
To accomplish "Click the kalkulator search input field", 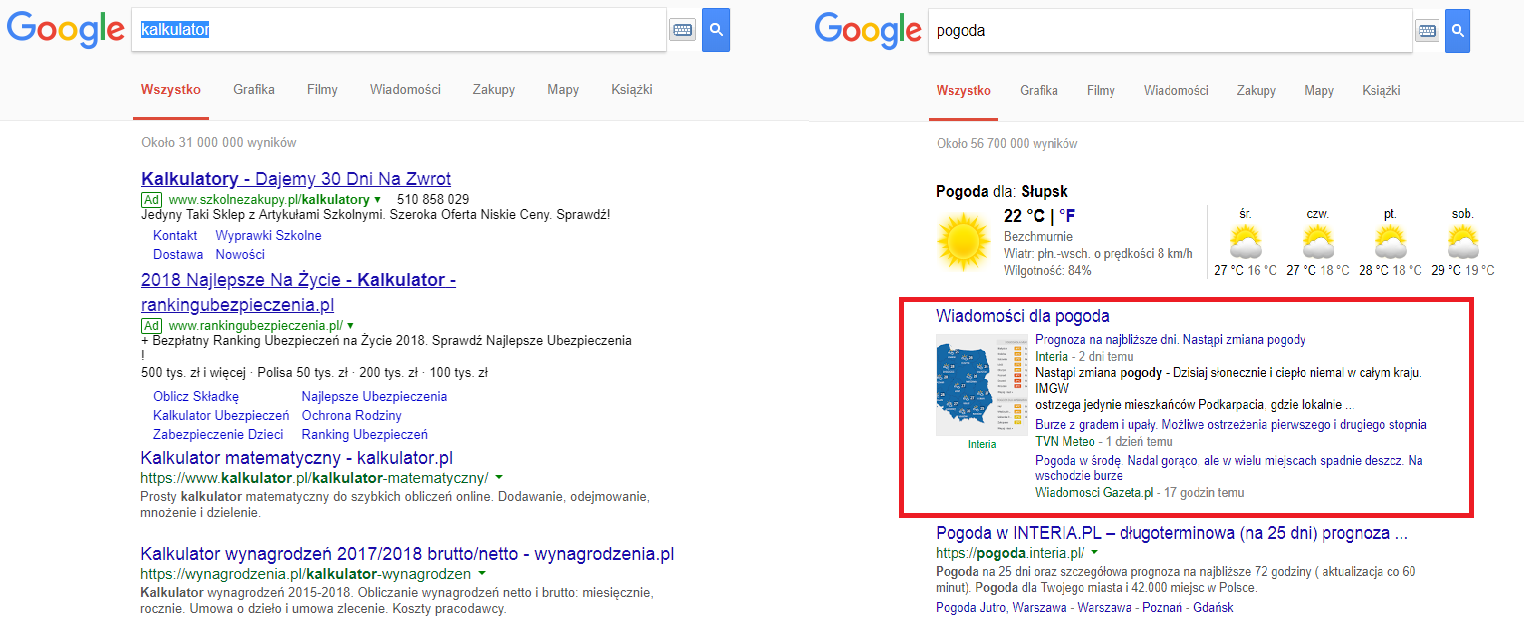I will (x=399, y=30).
